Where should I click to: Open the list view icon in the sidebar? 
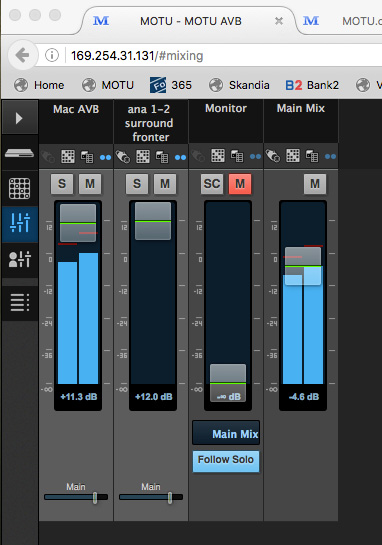[x=19, y=302]
